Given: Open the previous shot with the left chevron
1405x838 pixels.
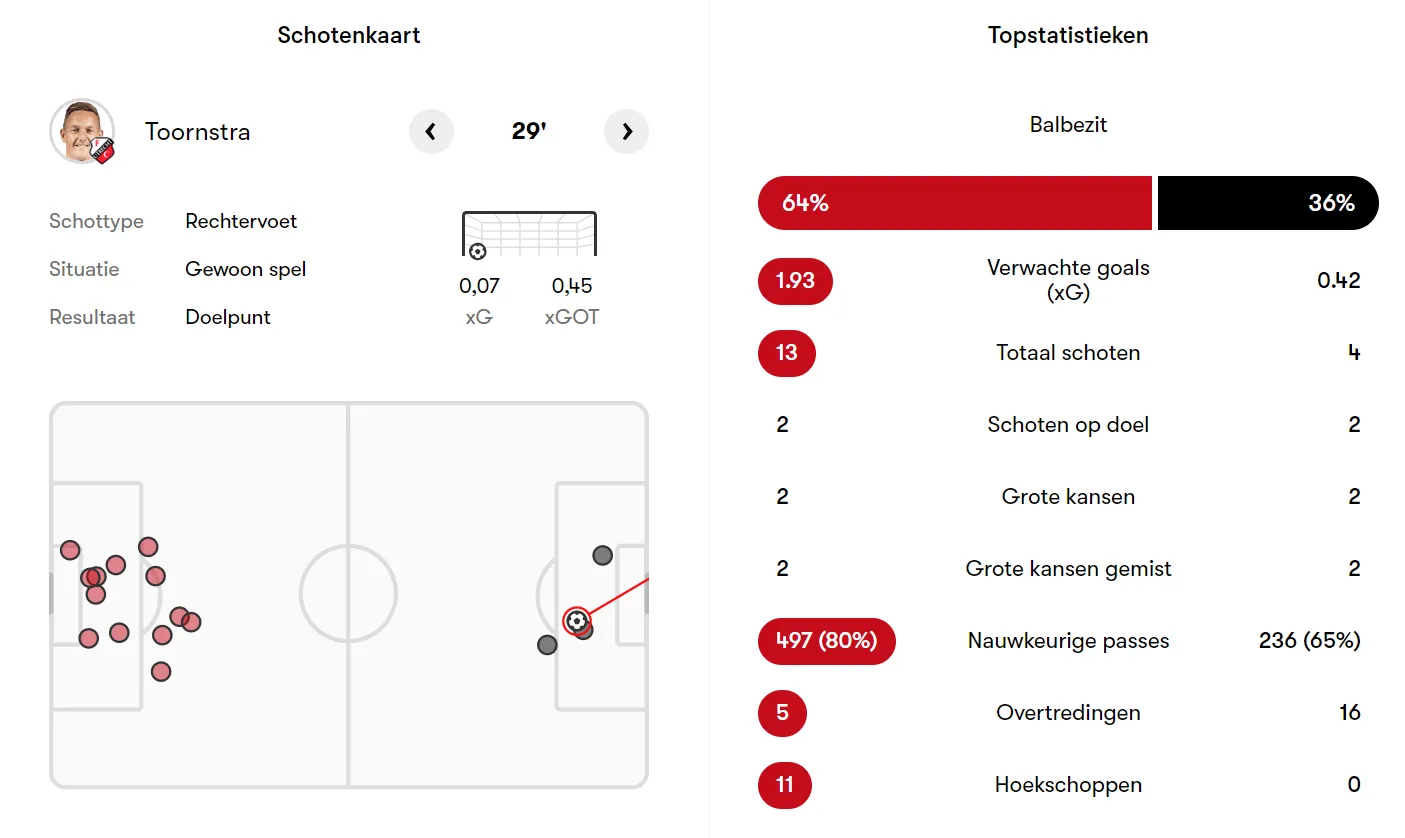Looking at the screenshot, I should (x=431, y=131).
